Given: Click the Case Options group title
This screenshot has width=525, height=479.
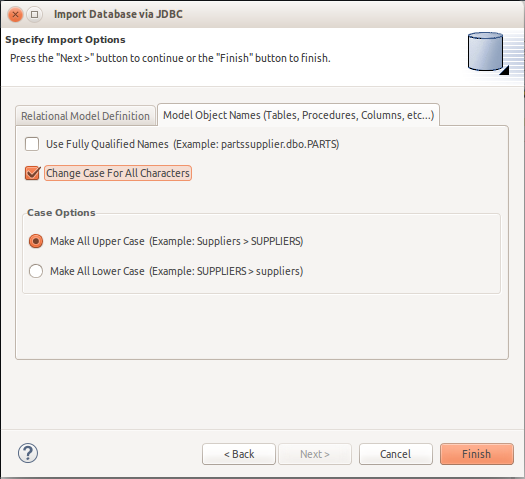Looking at the screenshot, I should (x=61, y=213).
